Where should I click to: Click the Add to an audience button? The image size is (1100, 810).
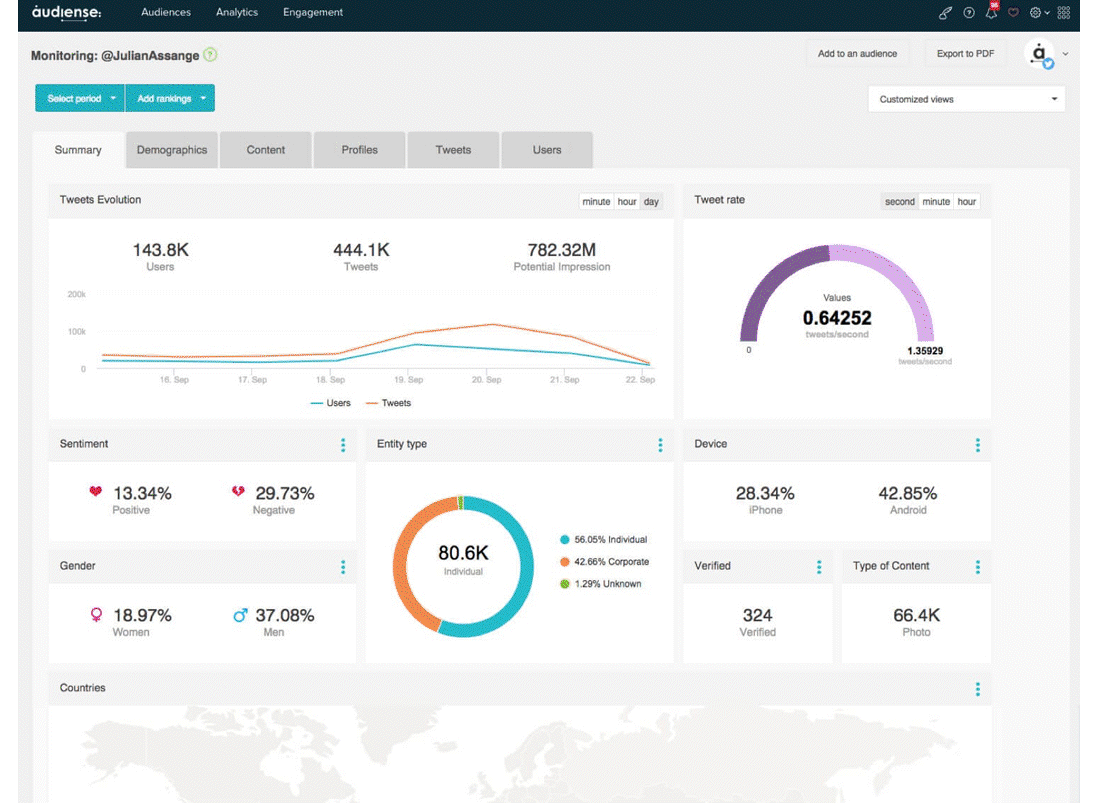[x=857, y=53]
